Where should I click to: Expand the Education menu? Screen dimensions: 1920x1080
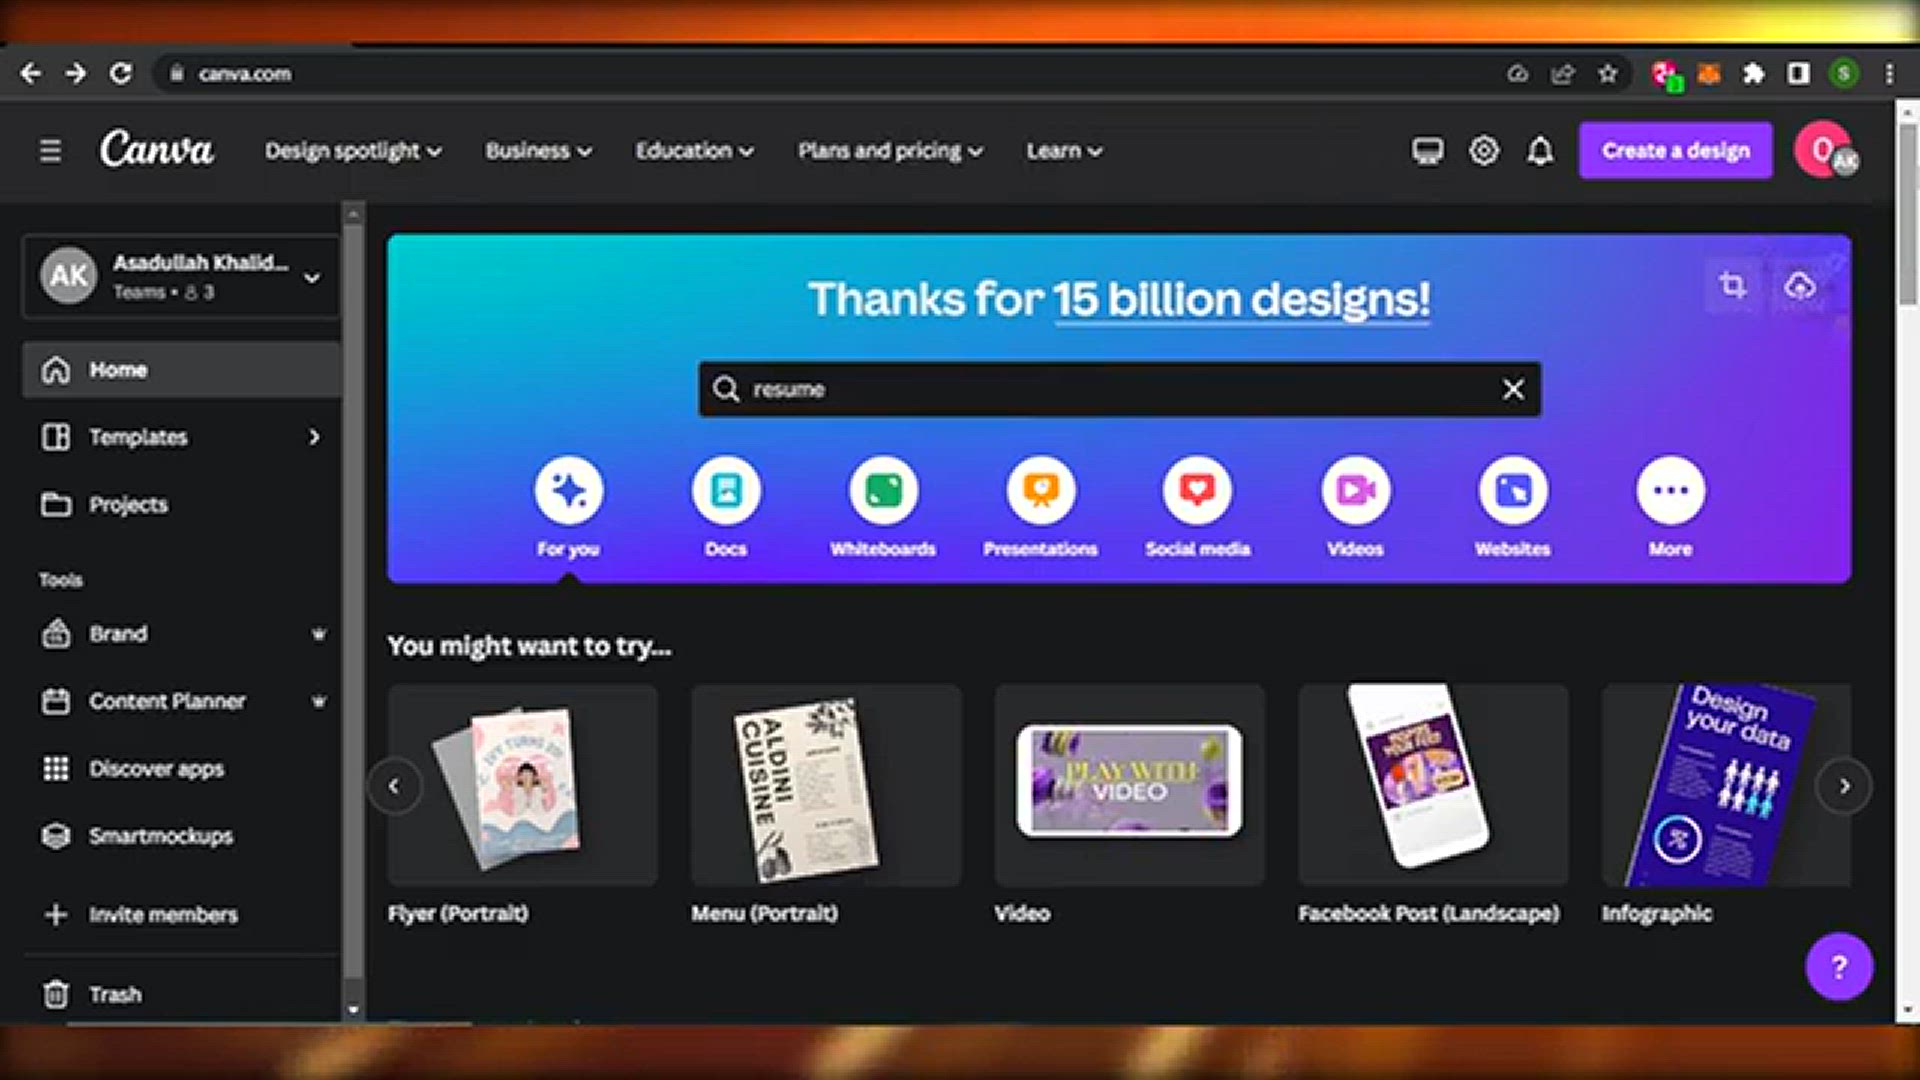click(694, 151)
